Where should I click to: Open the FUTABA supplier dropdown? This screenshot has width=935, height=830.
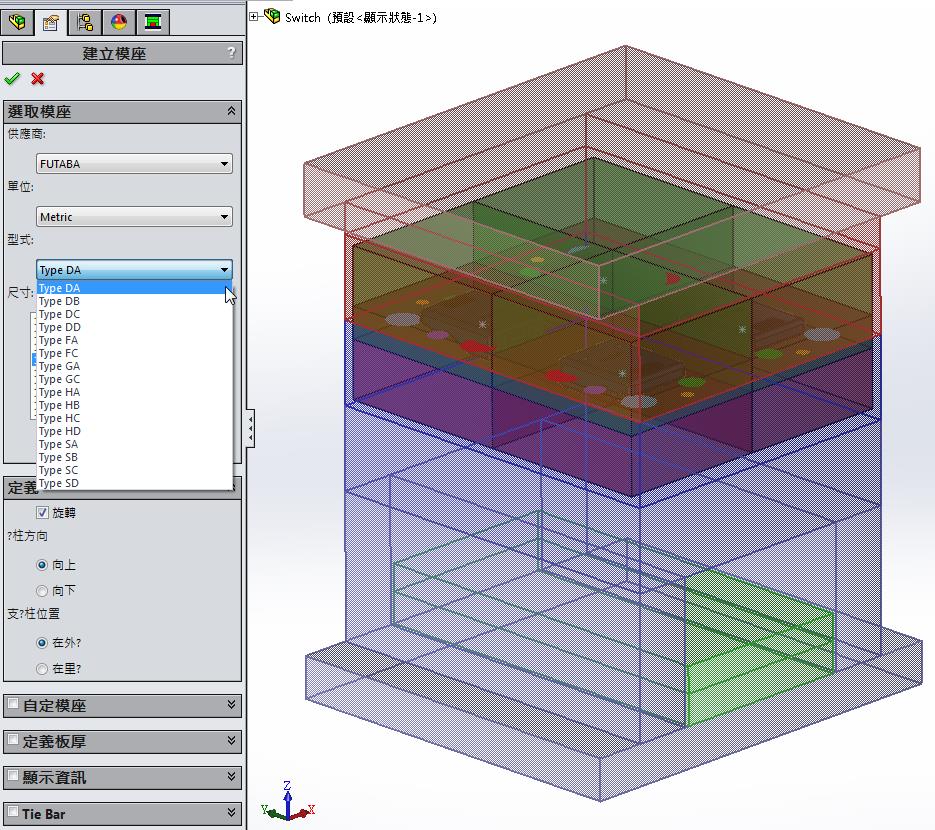tap(134, 164)
